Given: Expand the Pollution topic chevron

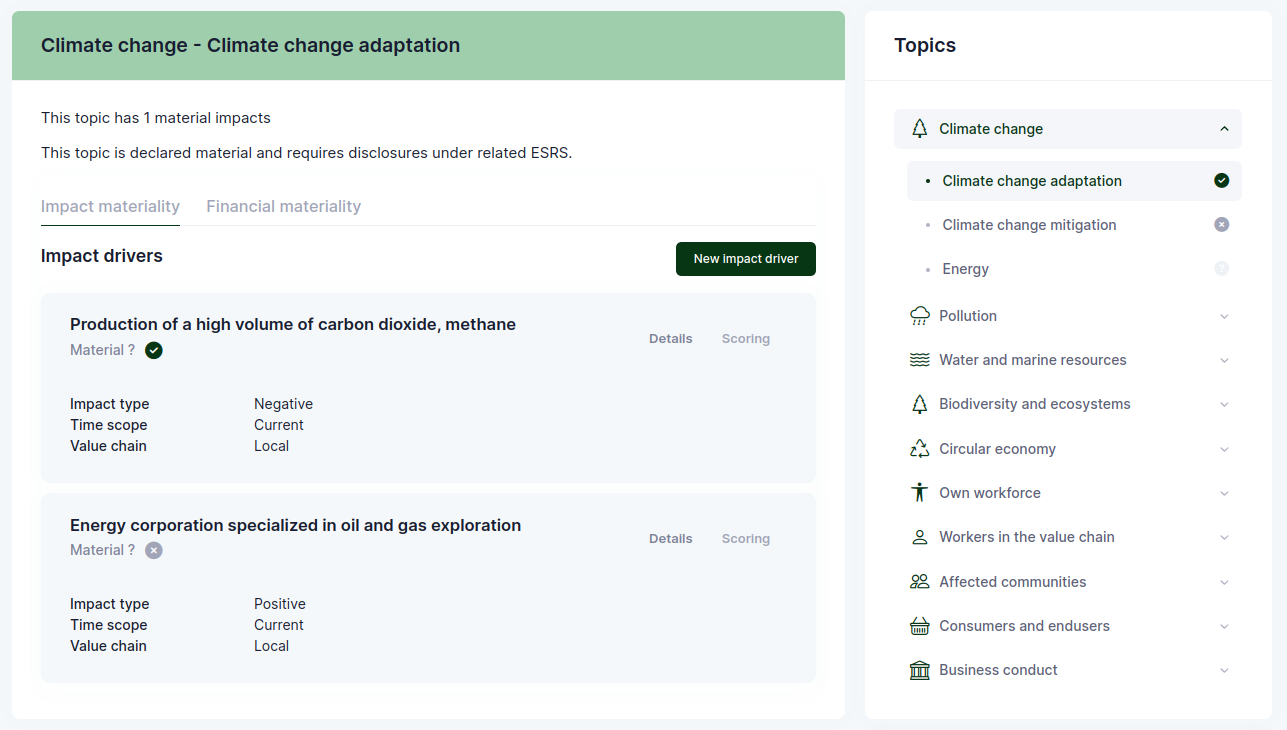Looking at the screenshot, I should 1224,316.
